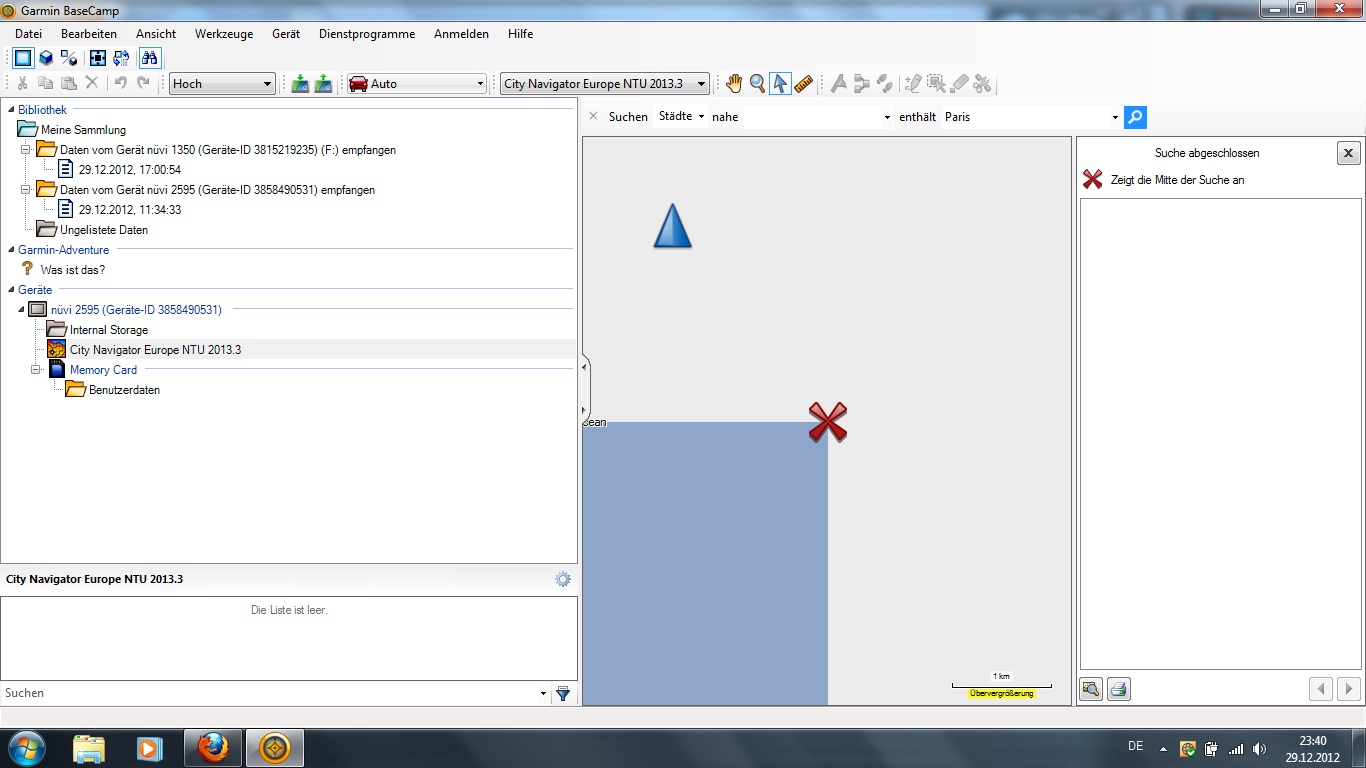Collapse the left panel with splitter arrow
Image resolution: width=1366 pixels, height=768 pixels.
(584, 368)
